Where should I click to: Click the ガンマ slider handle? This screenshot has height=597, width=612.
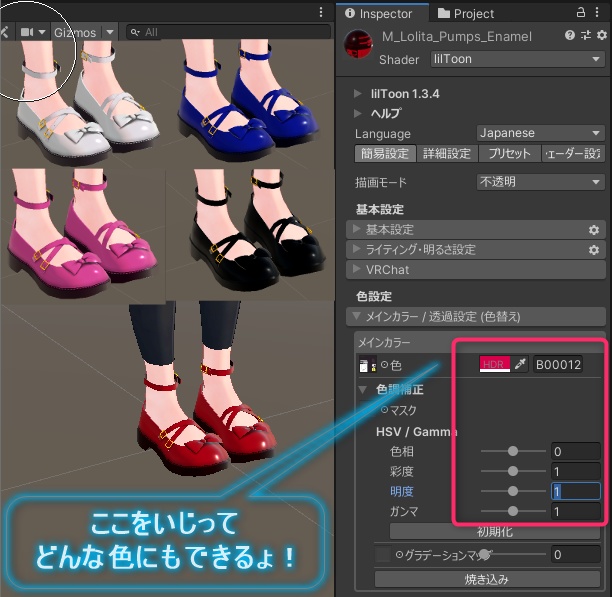[x=513, y=511]
